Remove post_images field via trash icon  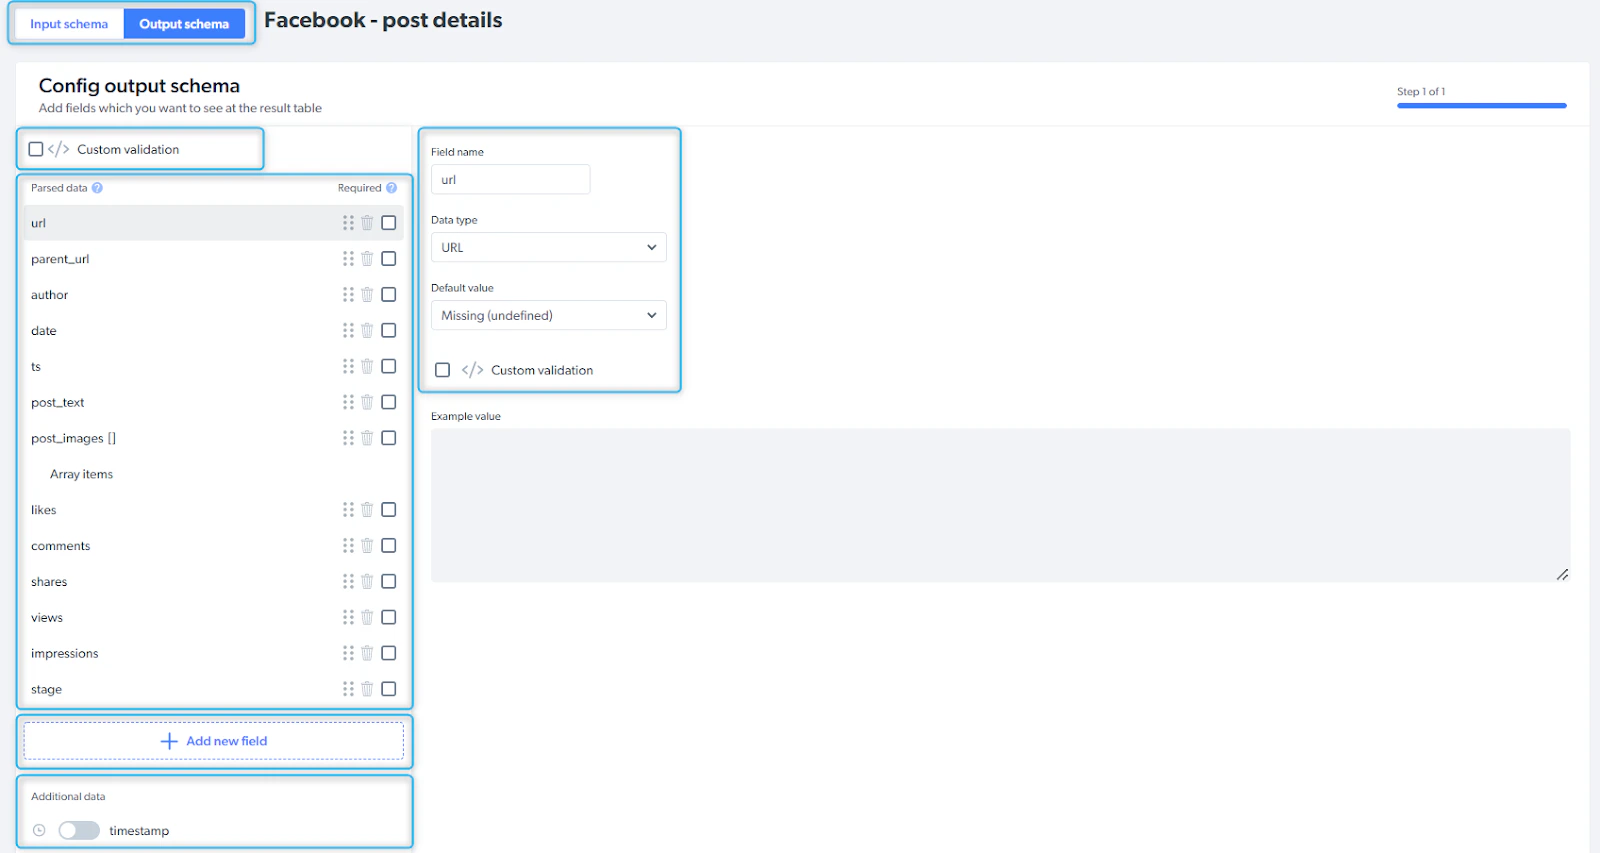(x=367, y=438)
